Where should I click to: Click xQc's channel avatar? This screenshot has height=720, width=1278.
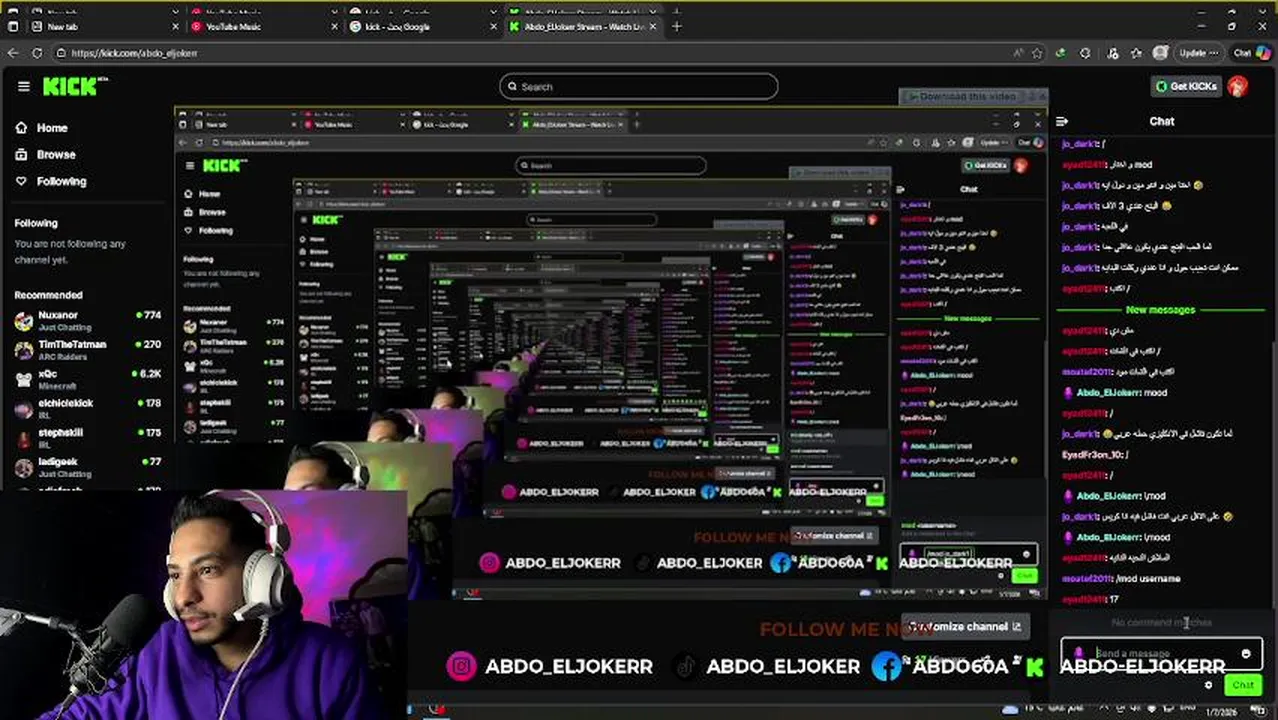pos(23,379)
